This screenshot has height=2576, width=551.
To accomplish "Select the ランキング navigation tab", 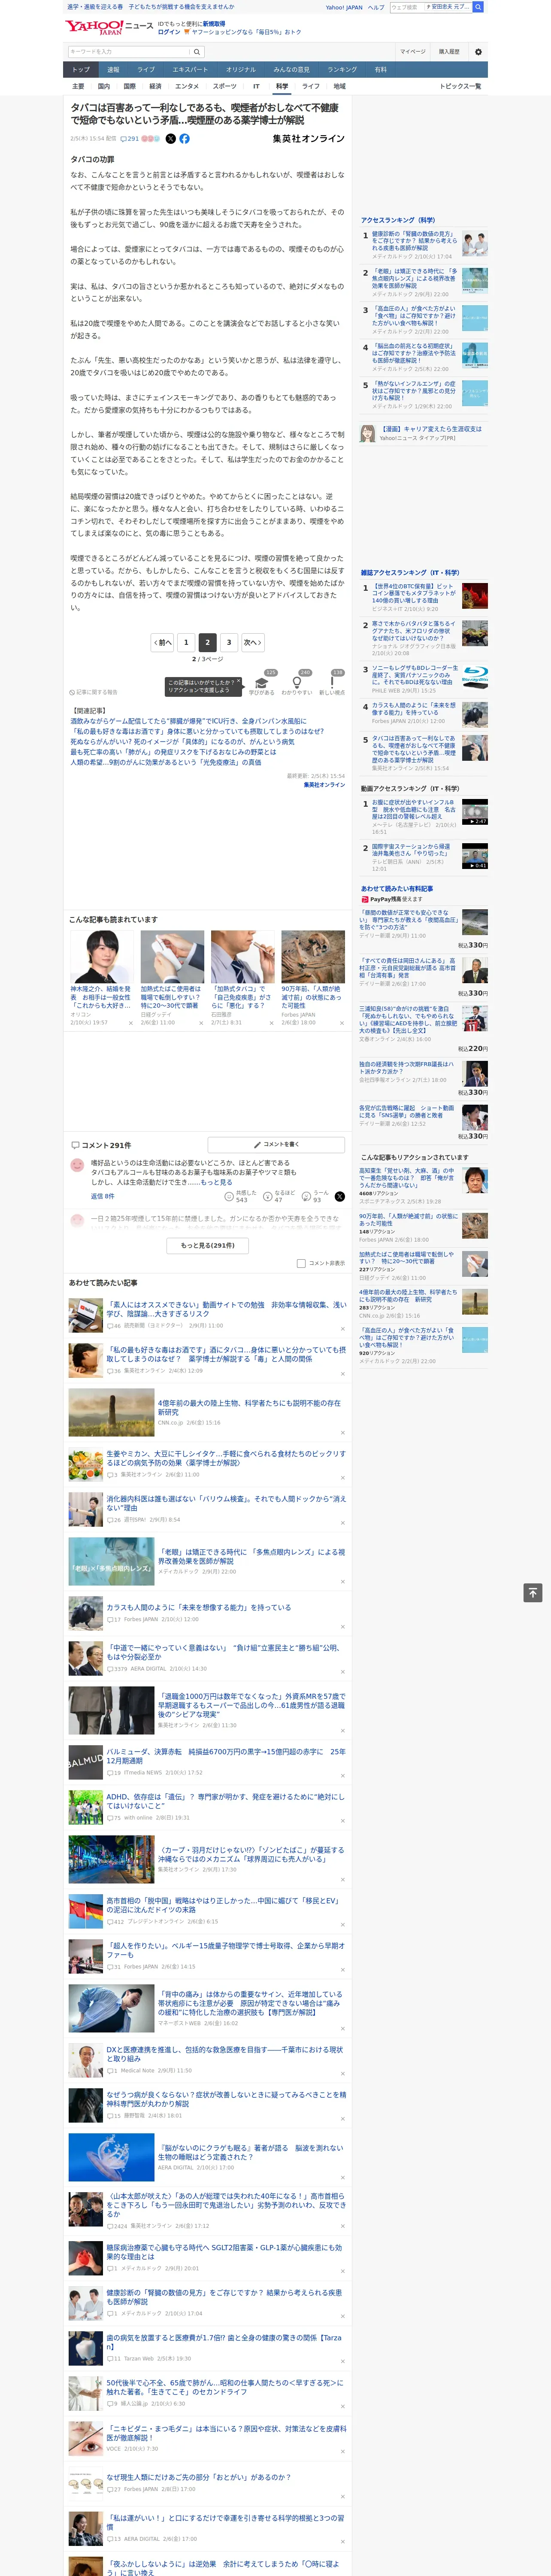I will tap(342, 70).
